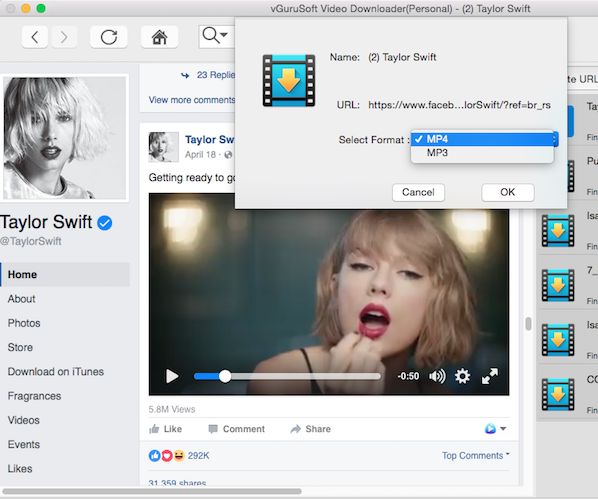
Task: Open the Store section
Action: 20,348
